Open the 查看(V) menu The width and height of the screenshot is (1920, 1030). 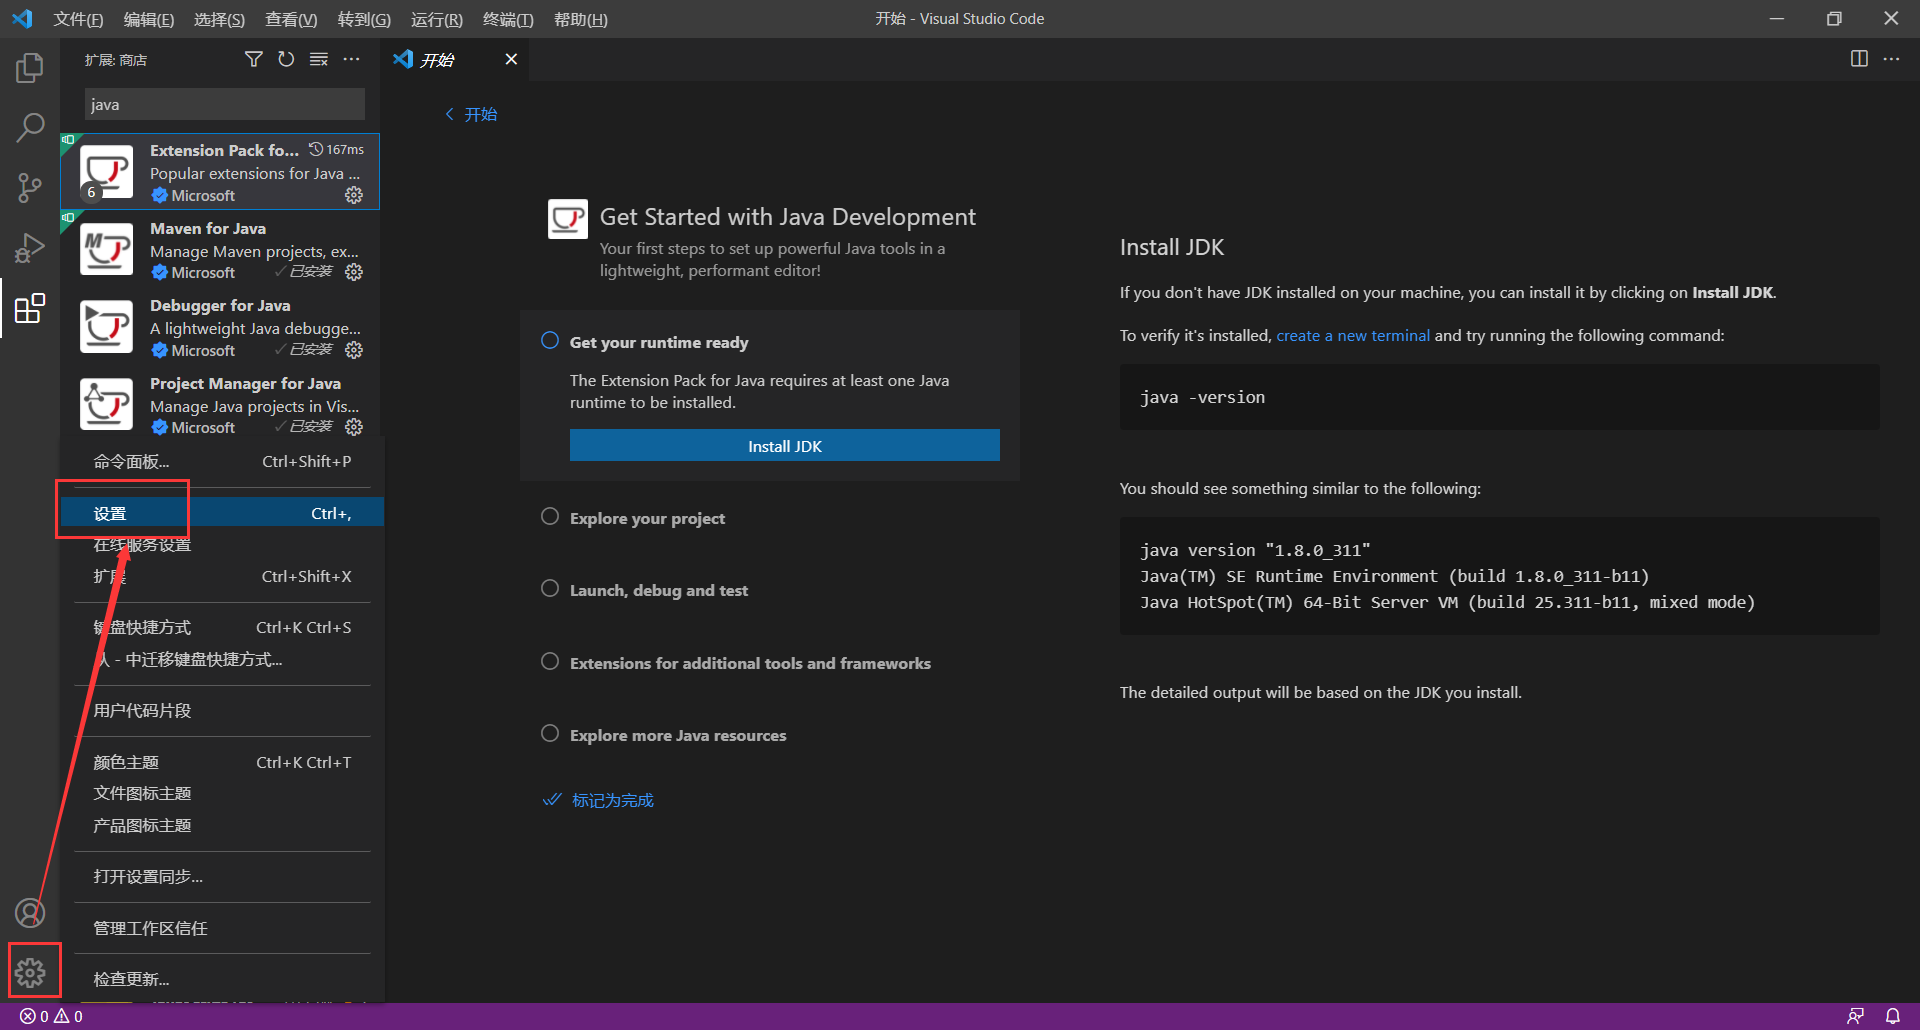click(291, 19)
